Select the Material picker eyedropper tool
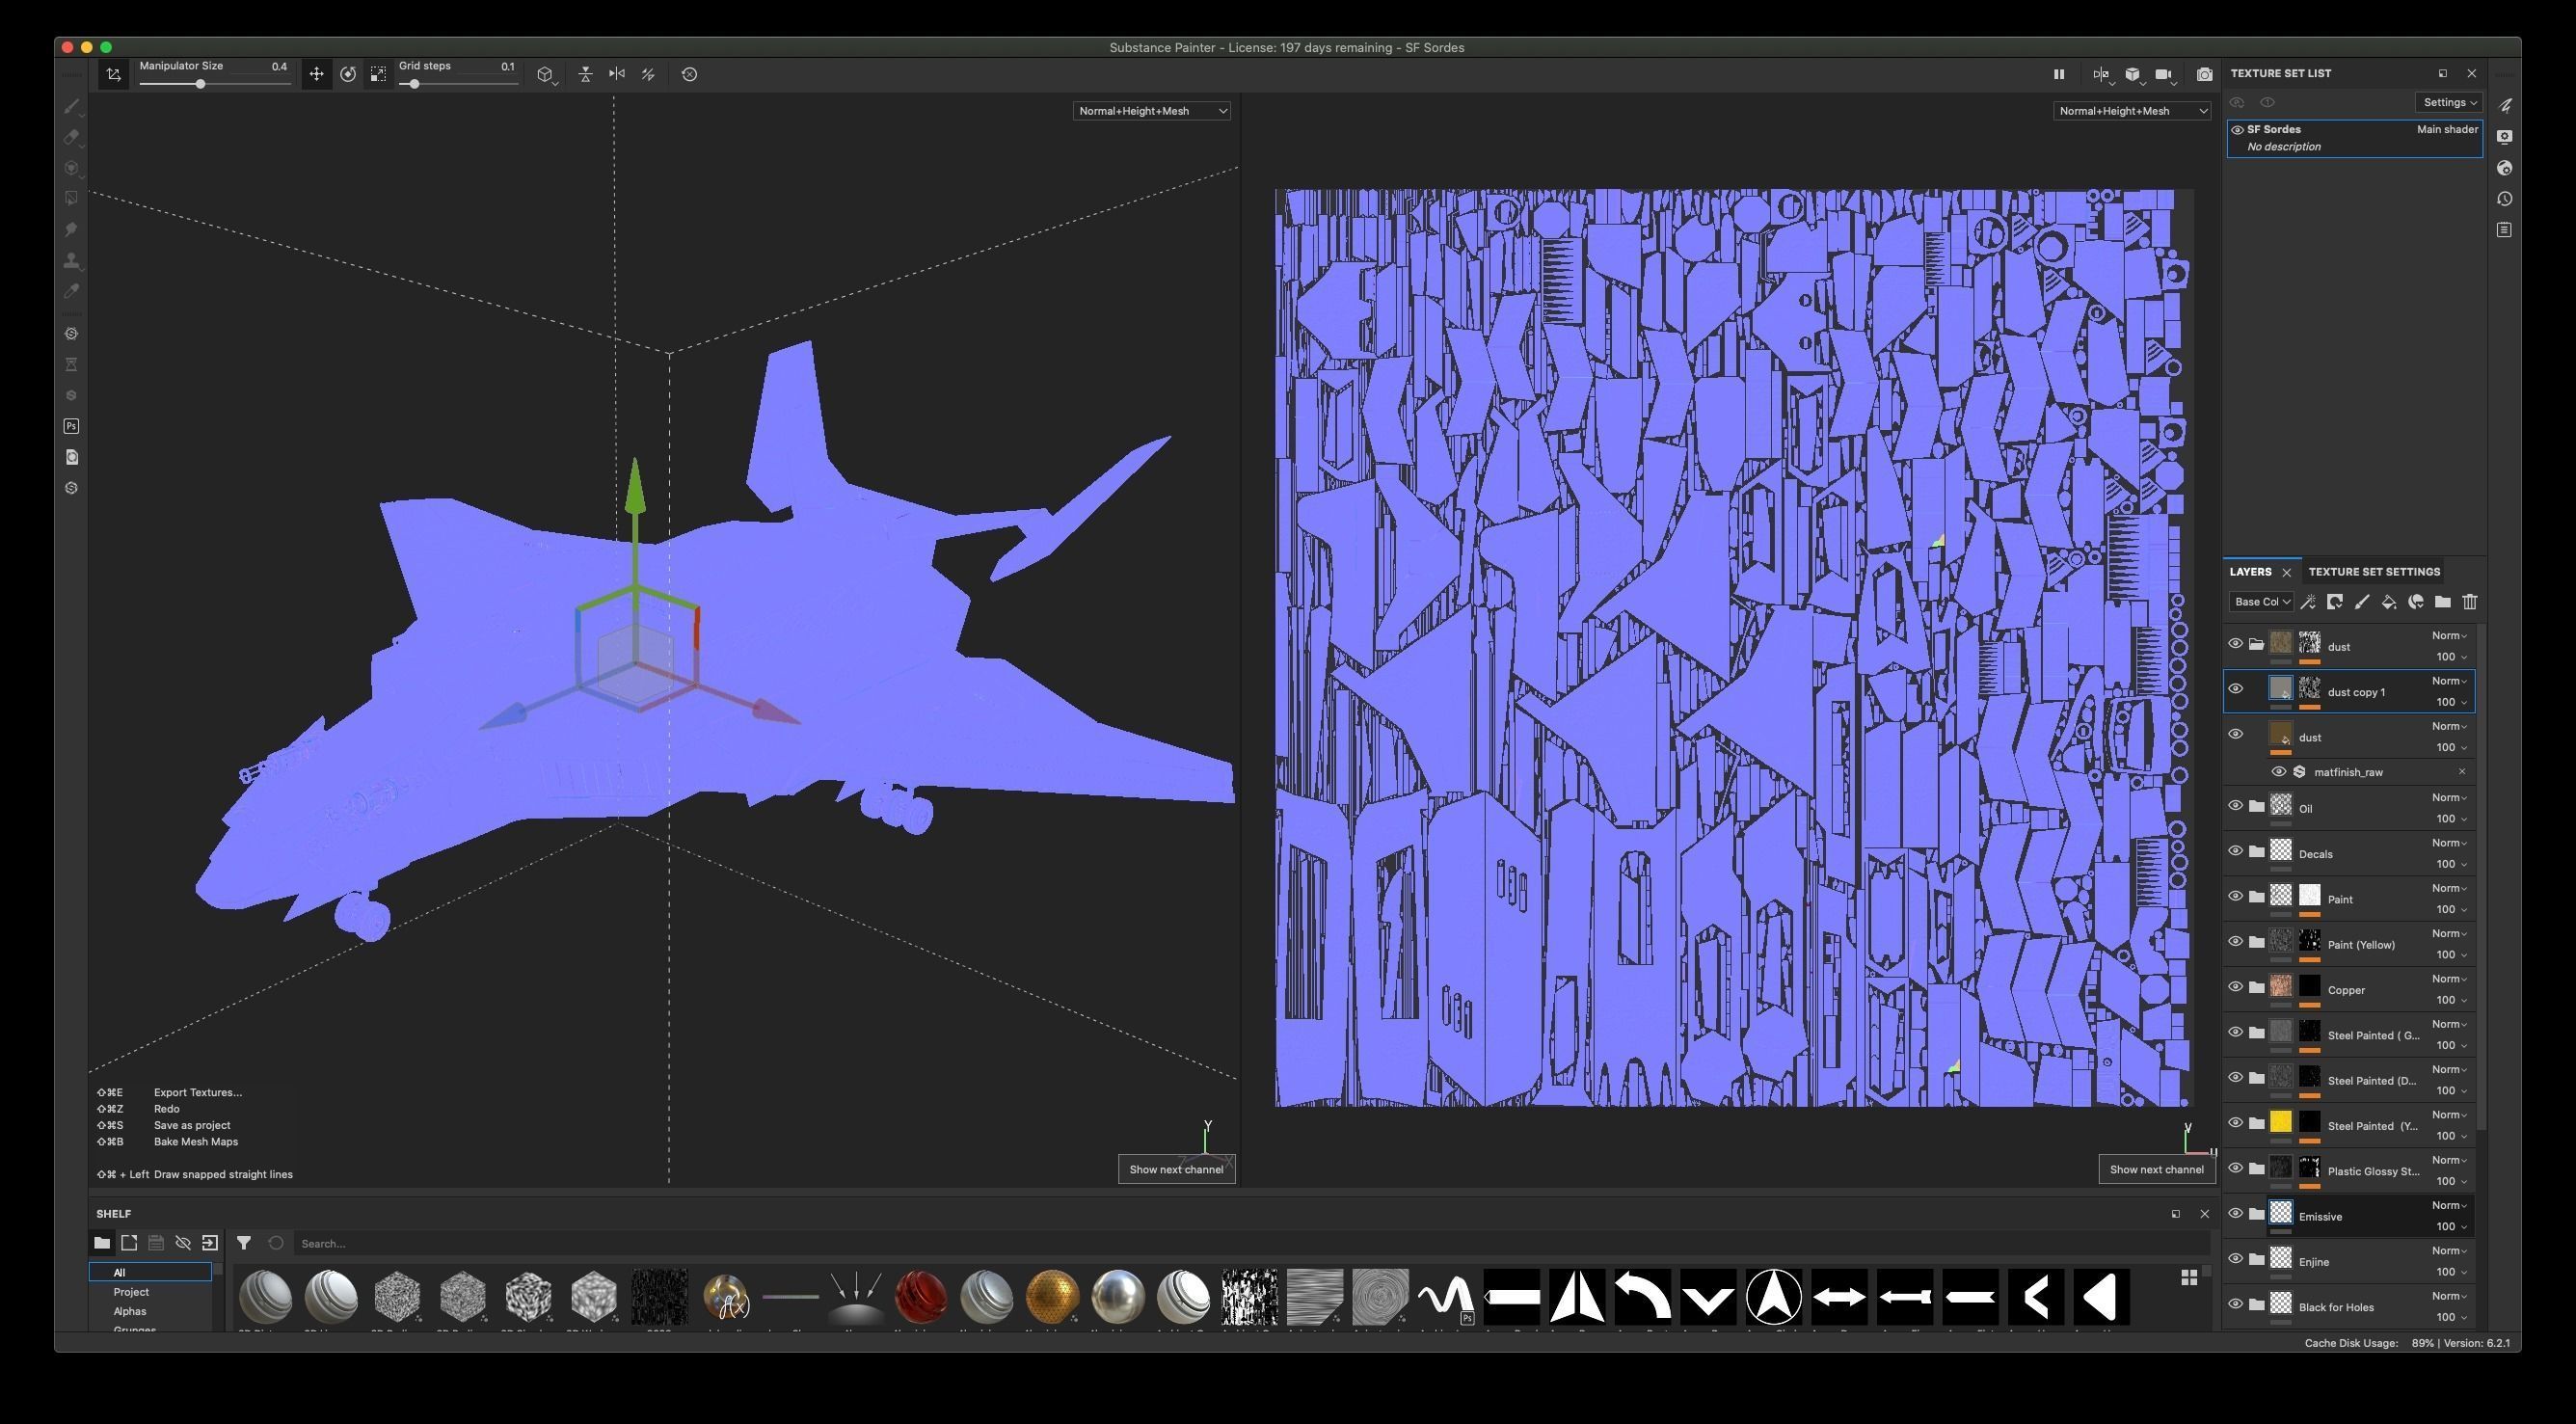2576x1424 pixels. click(x=71, y=291)
